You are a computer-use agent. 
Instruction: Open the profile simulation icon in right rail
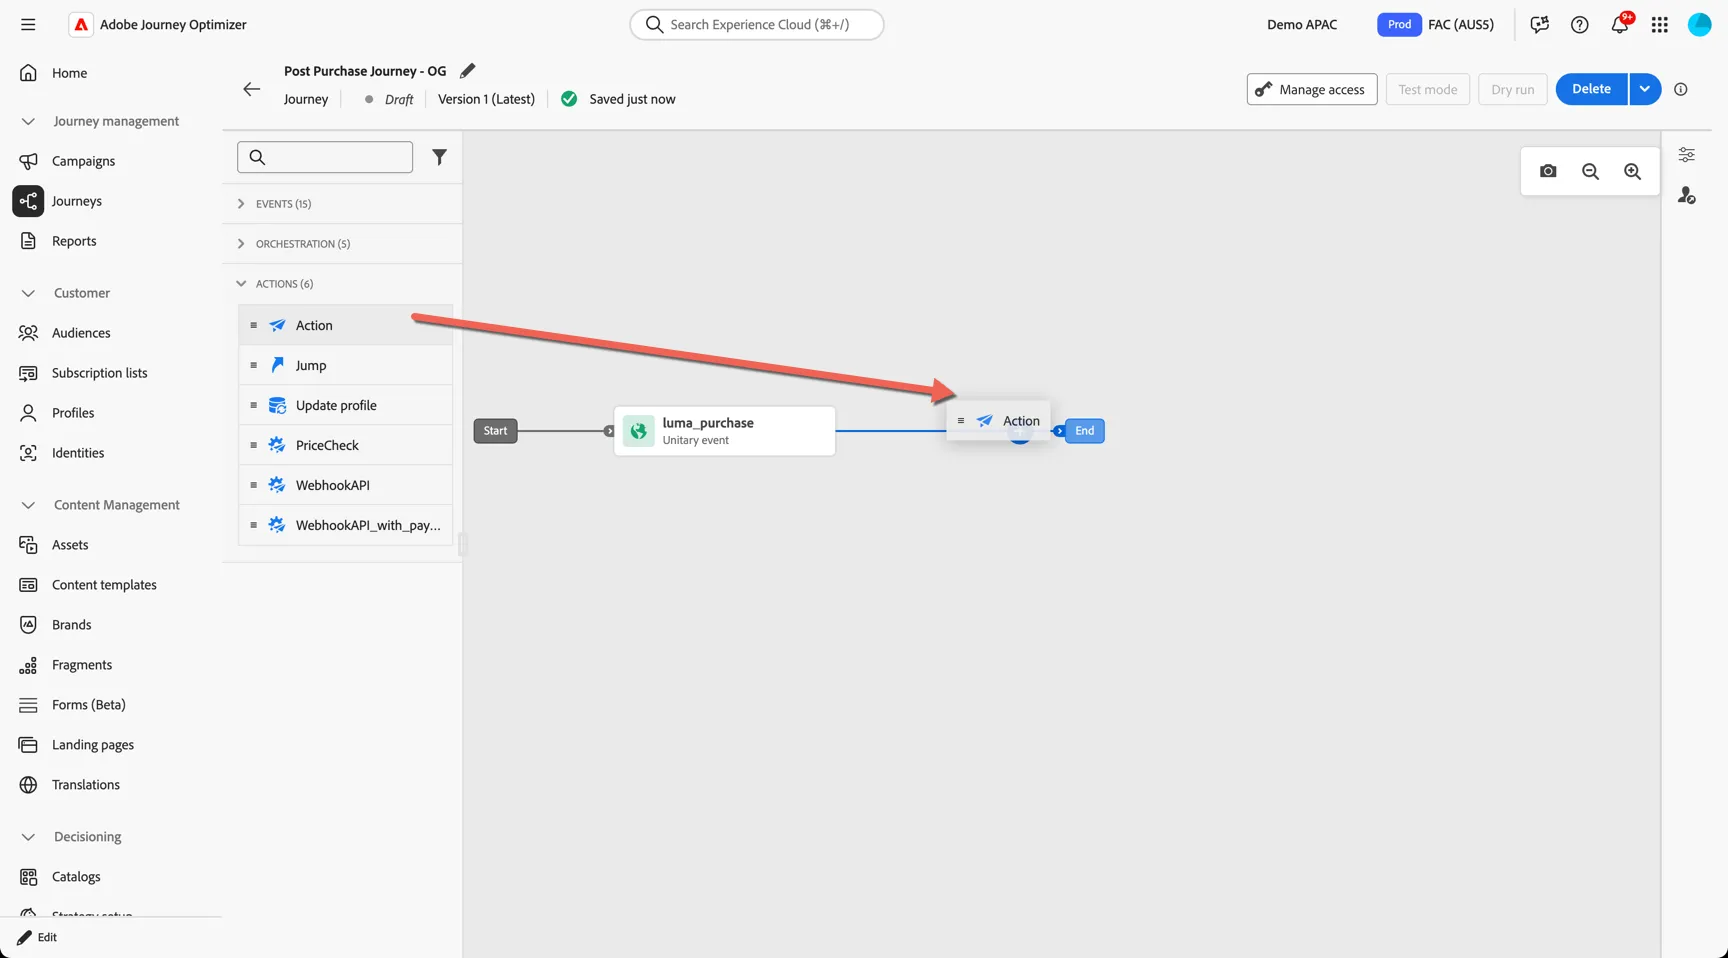coord(1686,195)
